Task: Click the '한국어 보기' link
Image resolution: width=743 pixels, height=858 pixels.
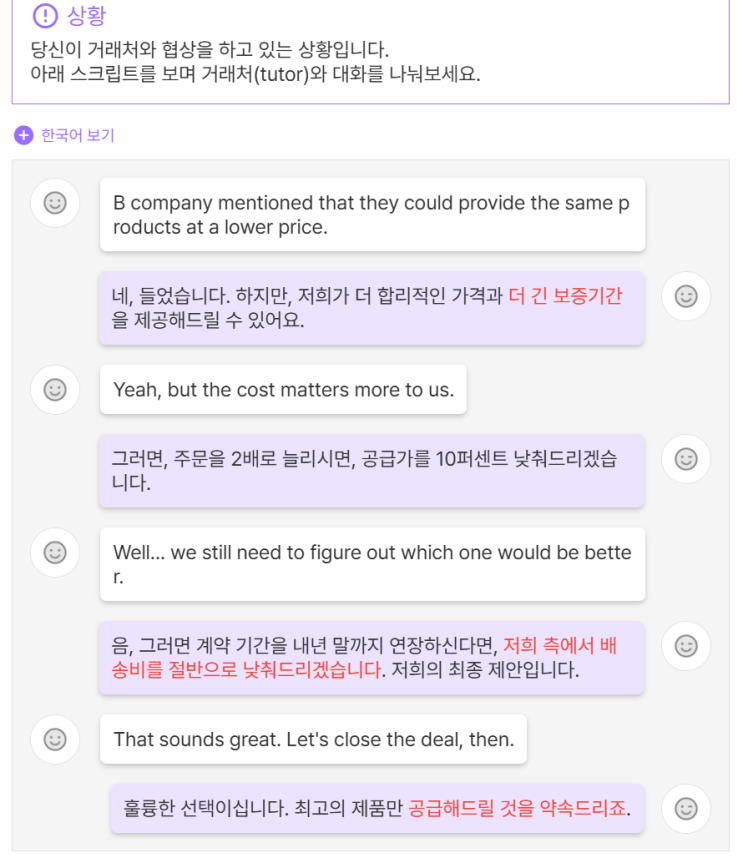Action: click(x=78, y=135)
